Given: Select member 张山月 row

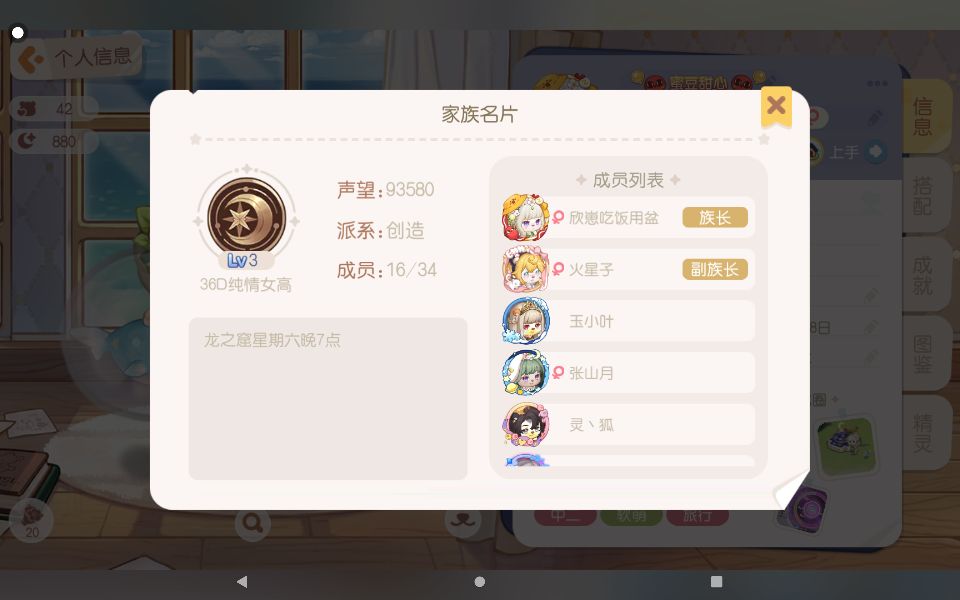Looking at the screenshot, I should [628, 373].
